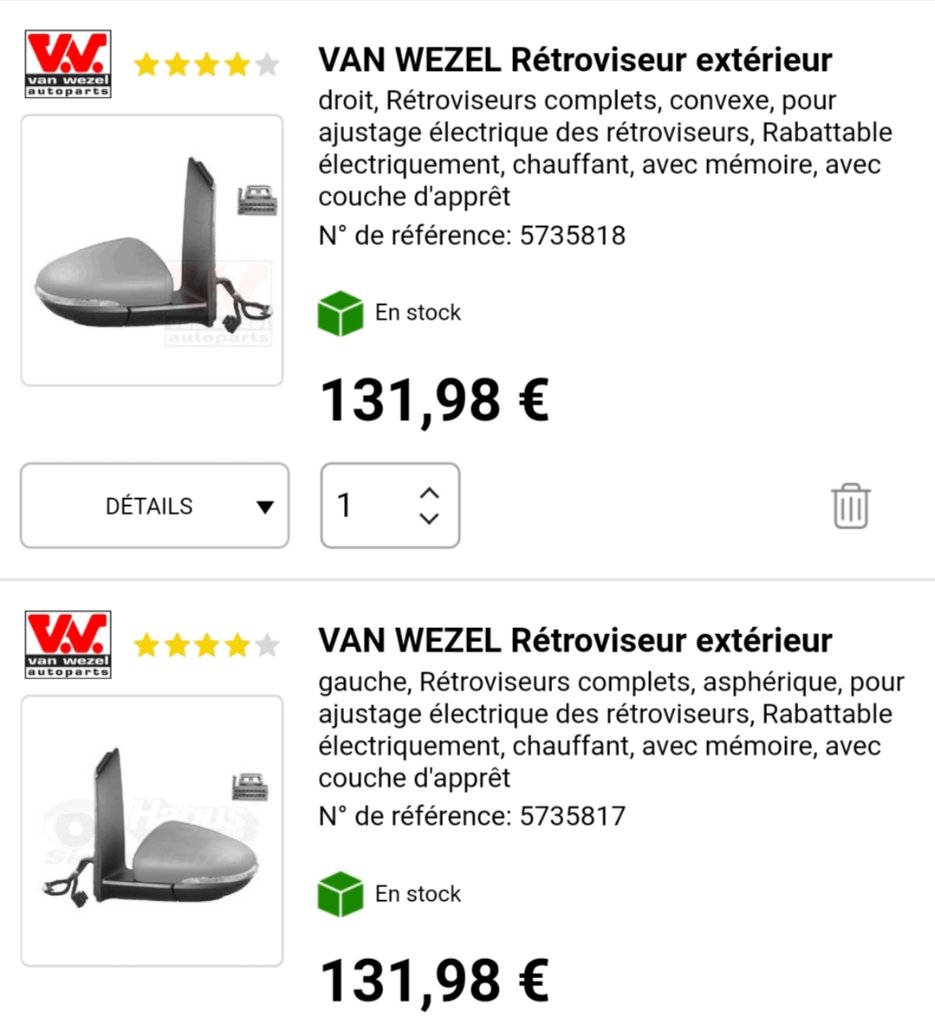
Task: Decrease quantity with the down arrow
Action: coord(429,519)
